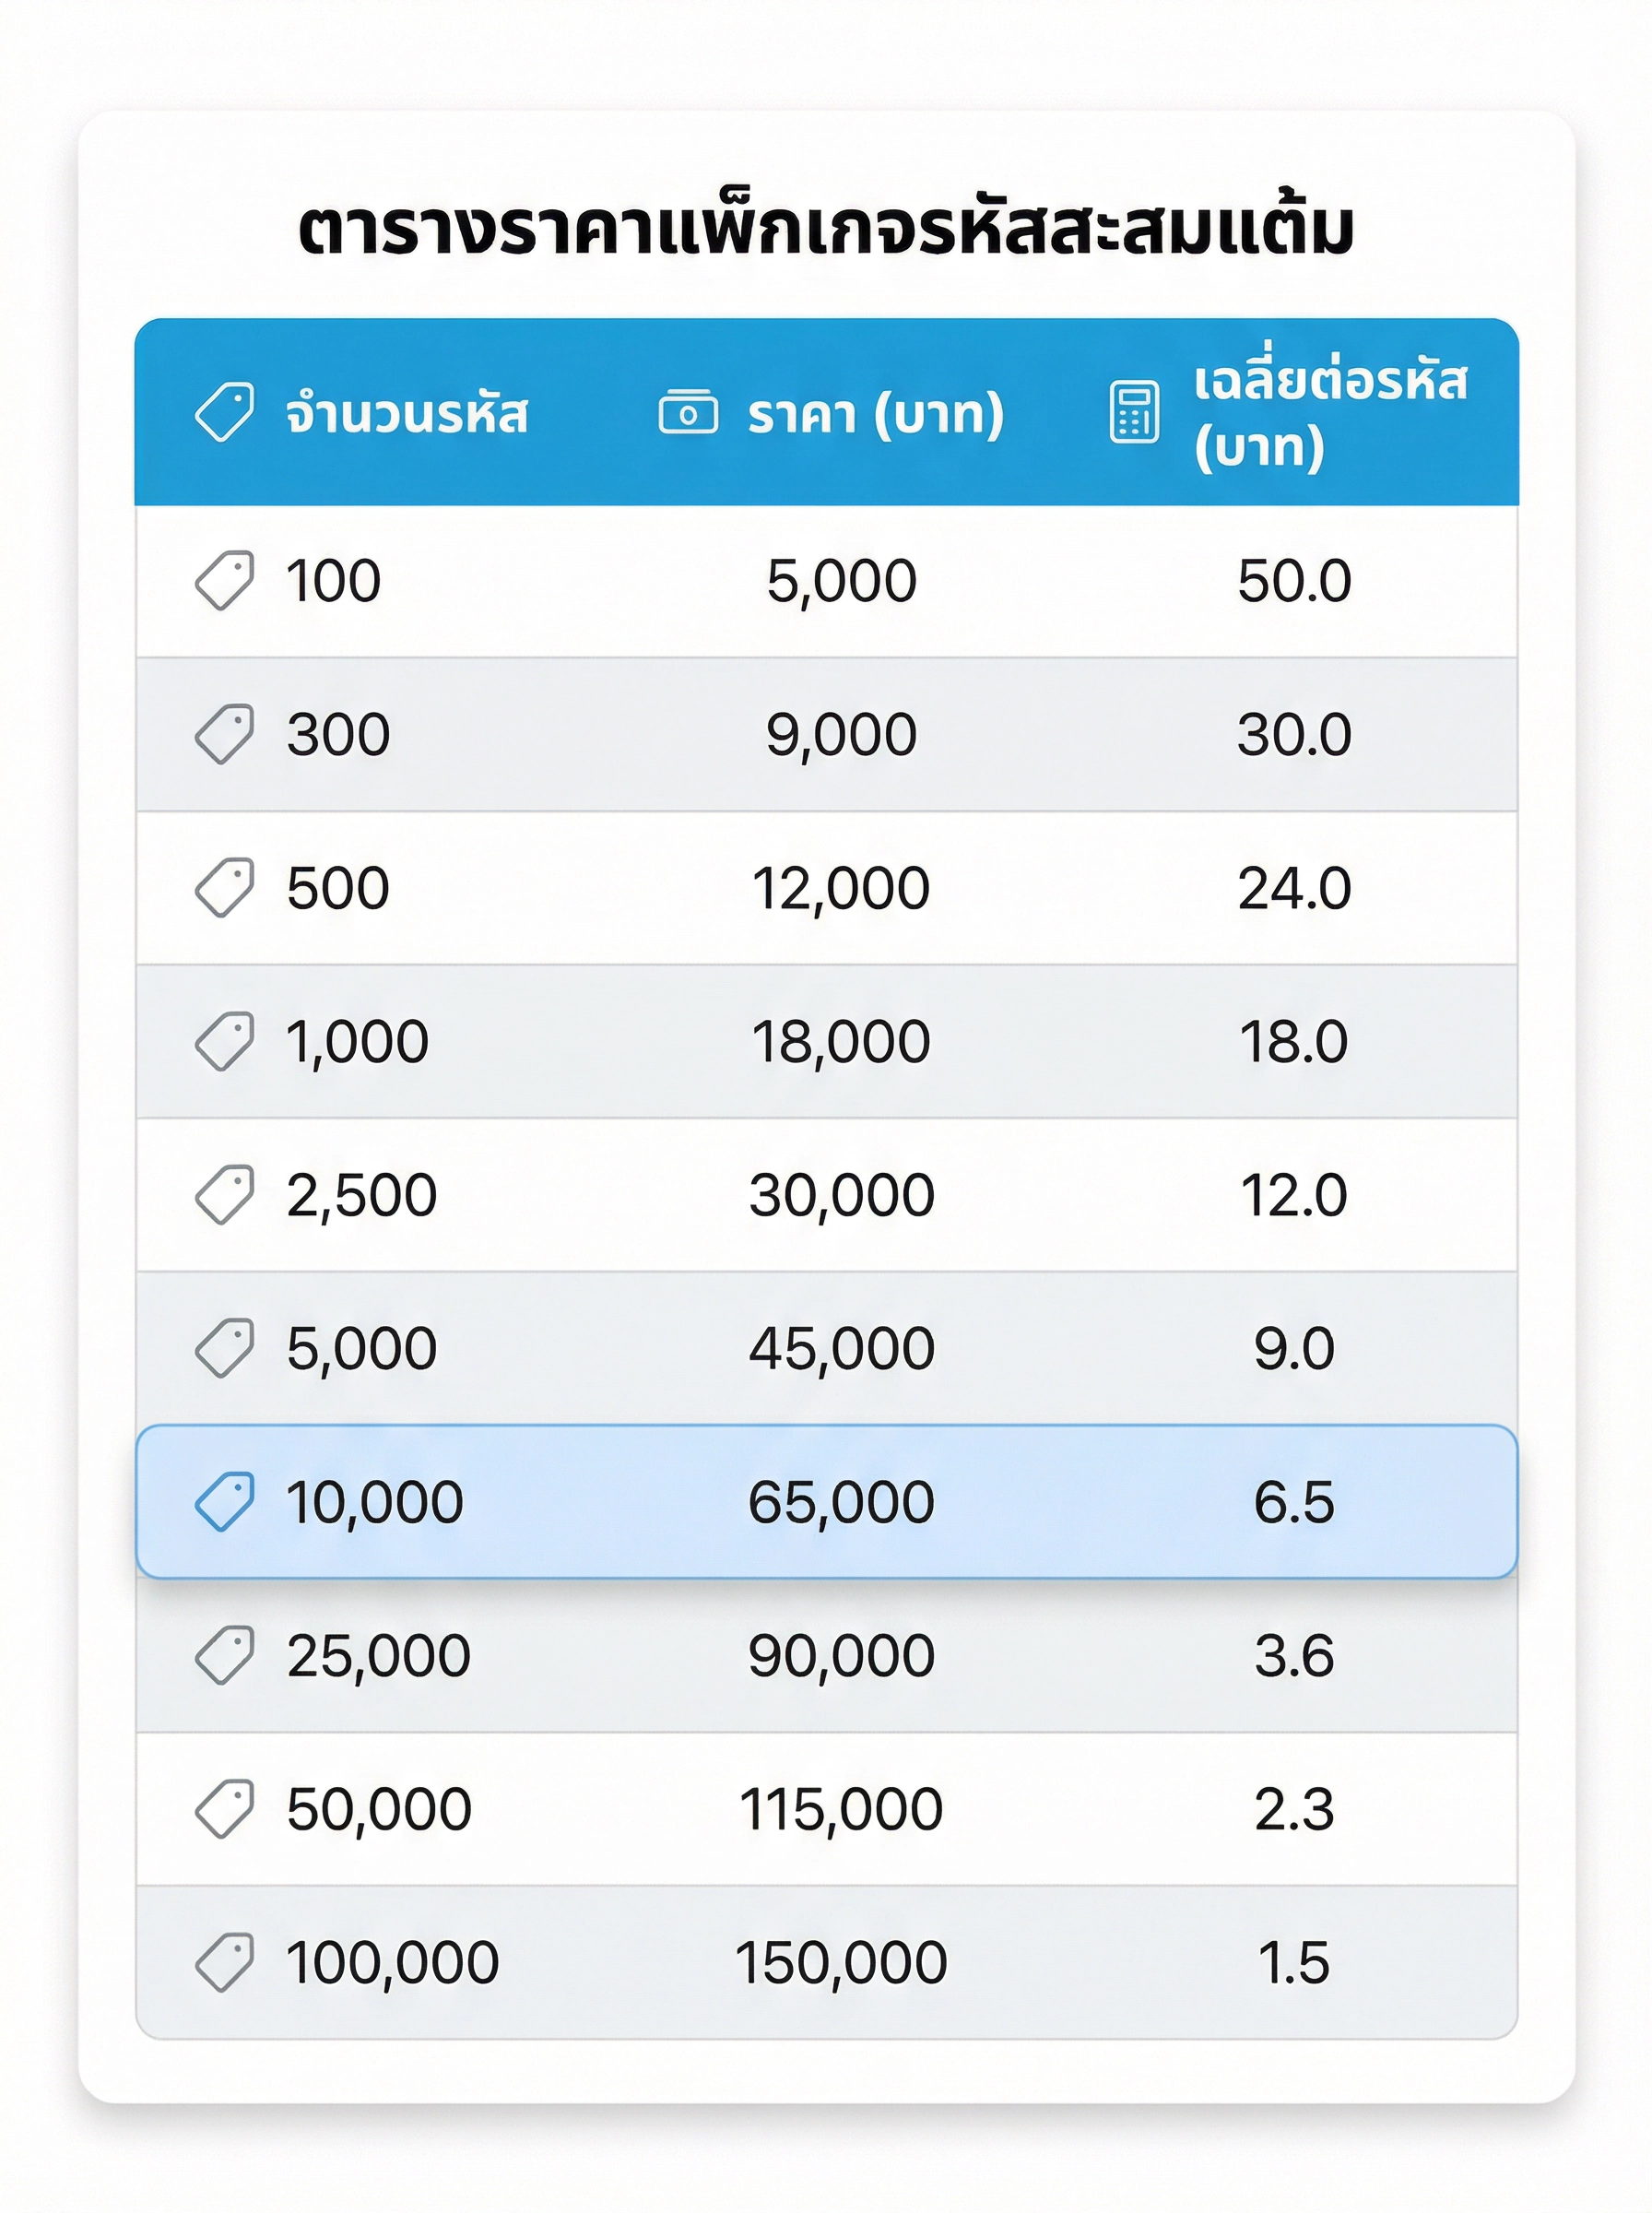Click the calculator icon beside เฉลี่ยต่อรหัส

click(x=1134, y=411)
